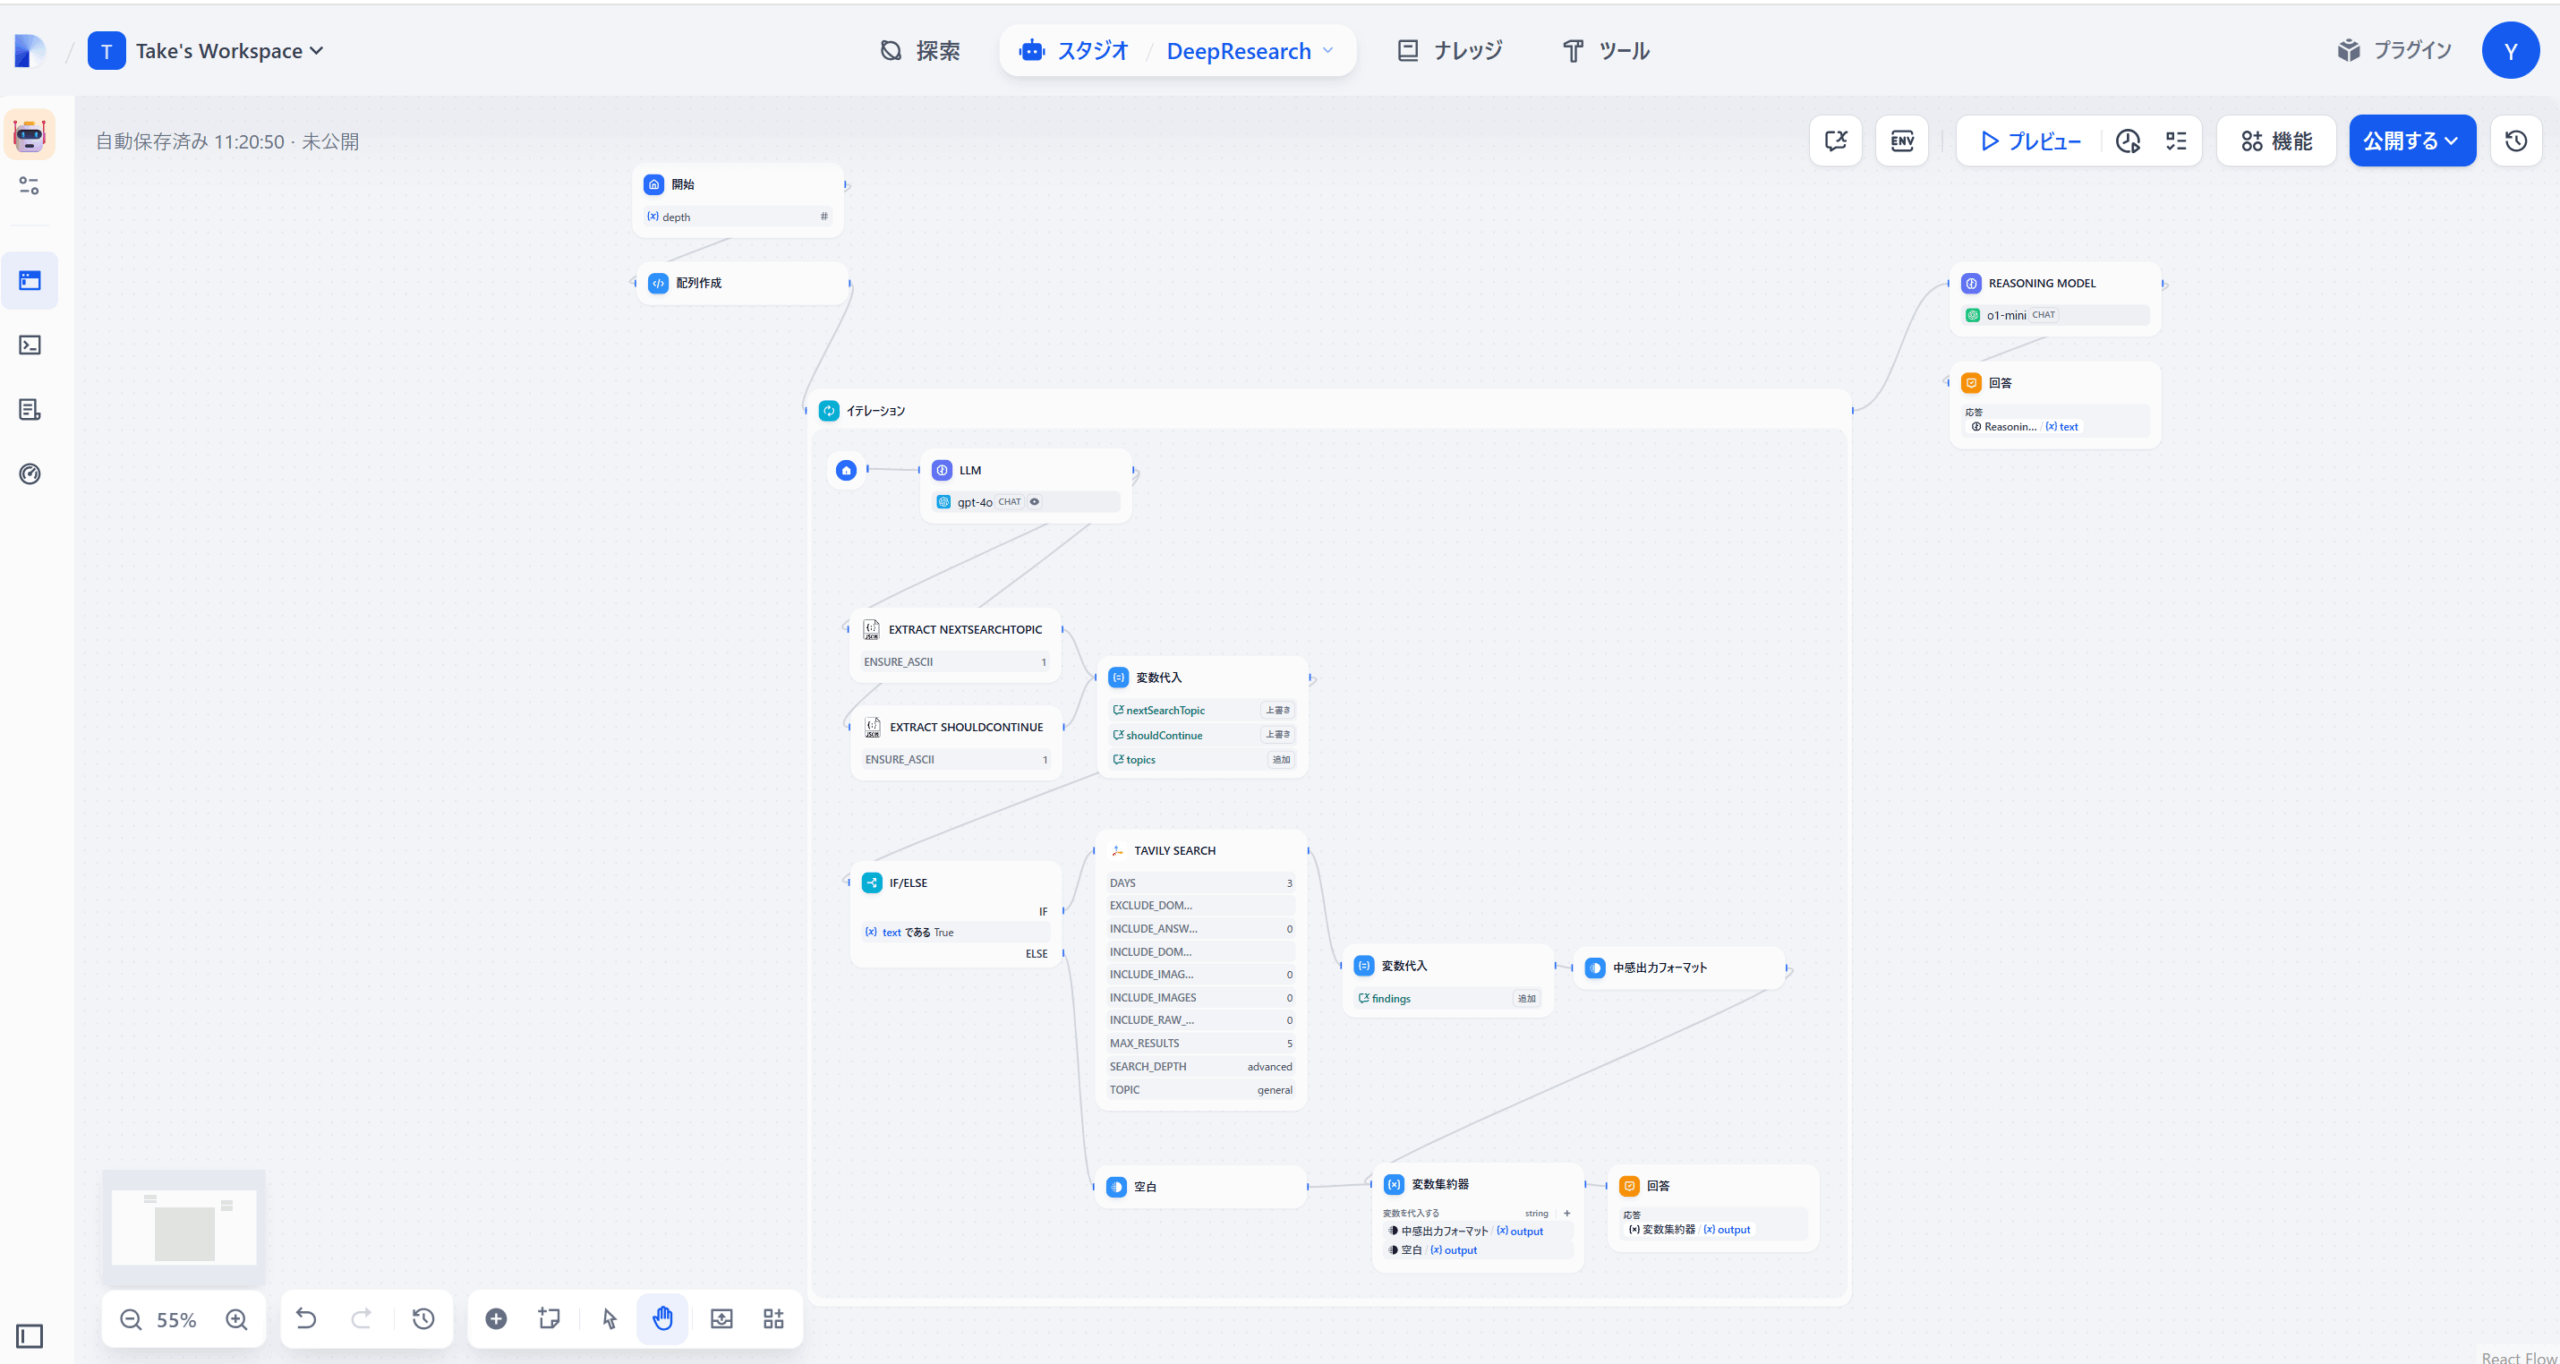Click the undo arrow icon

[307, 1319]
